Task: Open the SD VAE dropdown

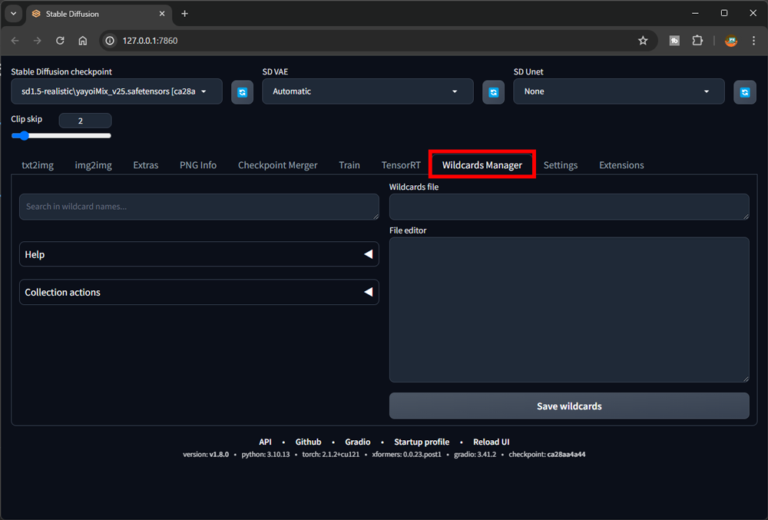Action: 367,92
